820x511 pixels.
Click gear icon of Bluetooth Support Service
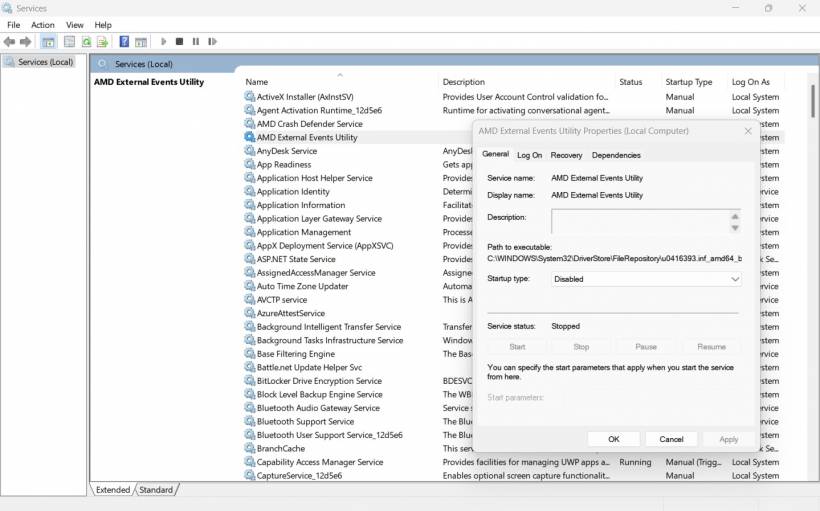[249, 421]
